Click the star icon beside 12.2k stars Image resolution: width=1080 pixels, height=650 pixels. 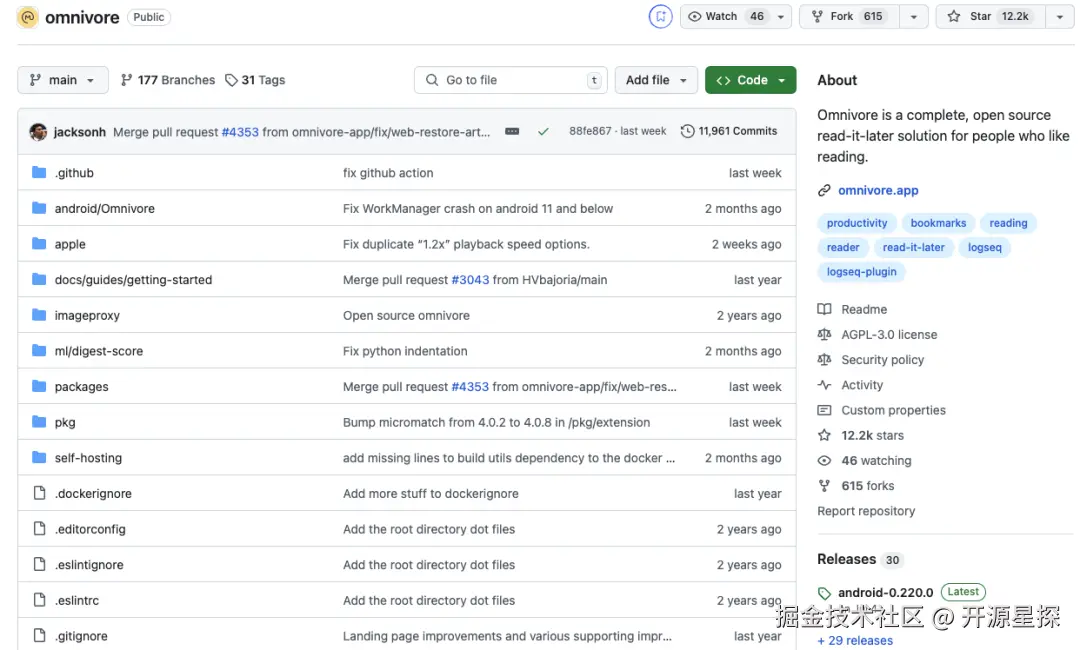[x=824, y=434]
